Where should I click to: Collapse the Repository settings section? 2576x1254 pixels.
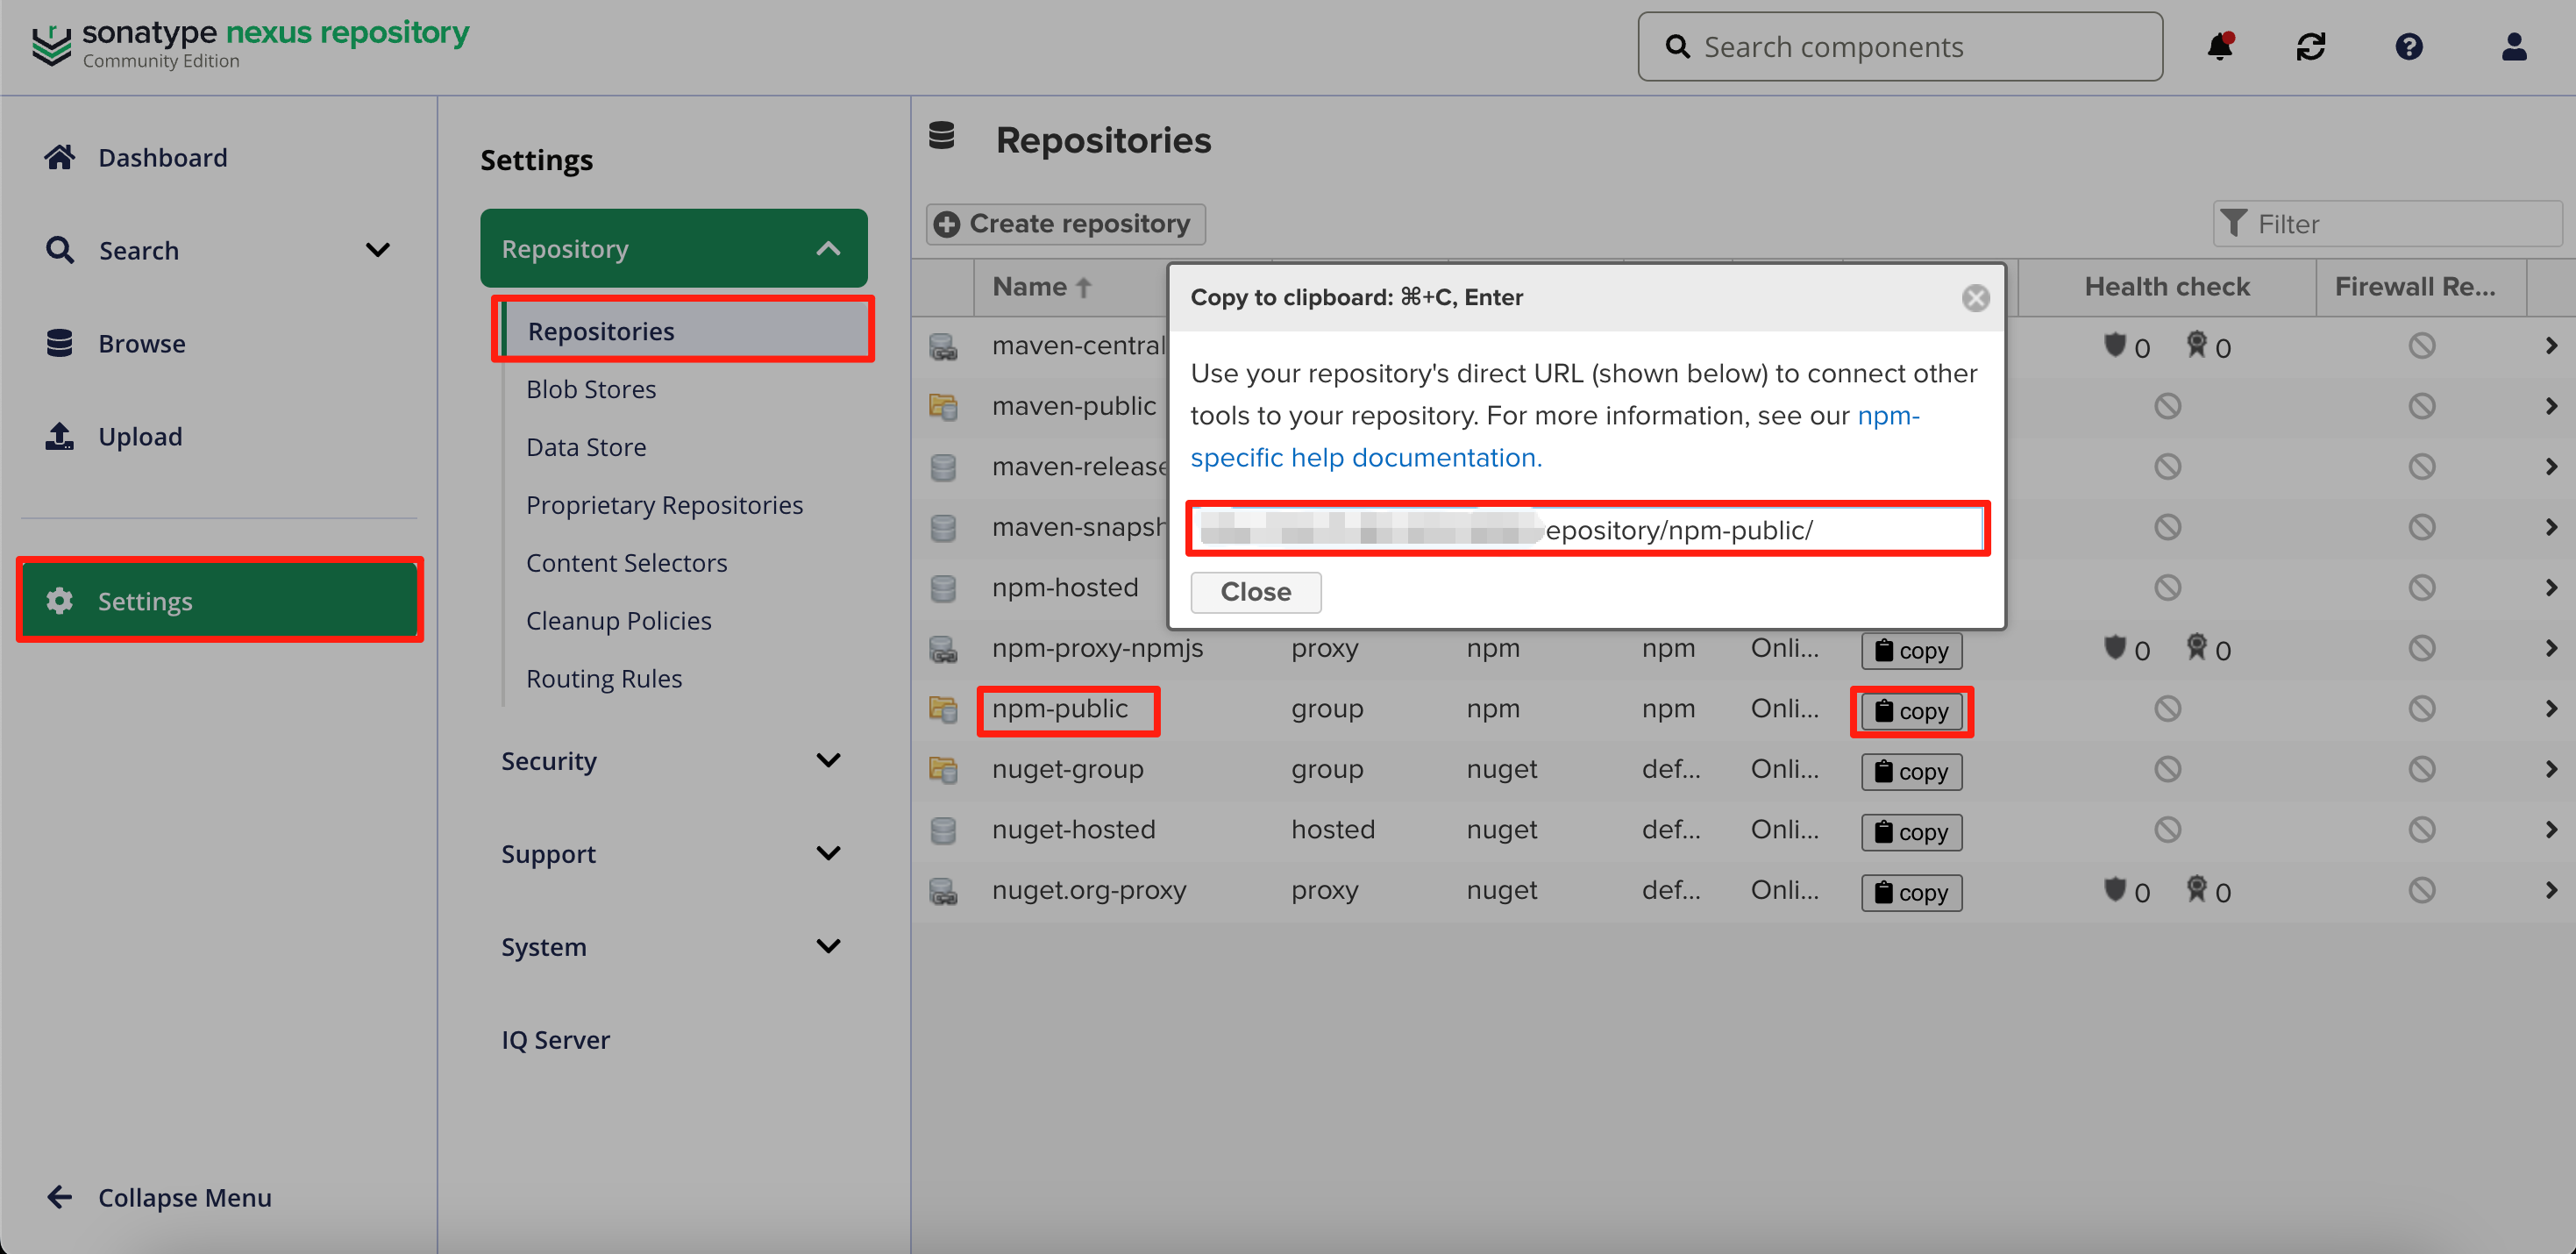click(x=828, y=249)
